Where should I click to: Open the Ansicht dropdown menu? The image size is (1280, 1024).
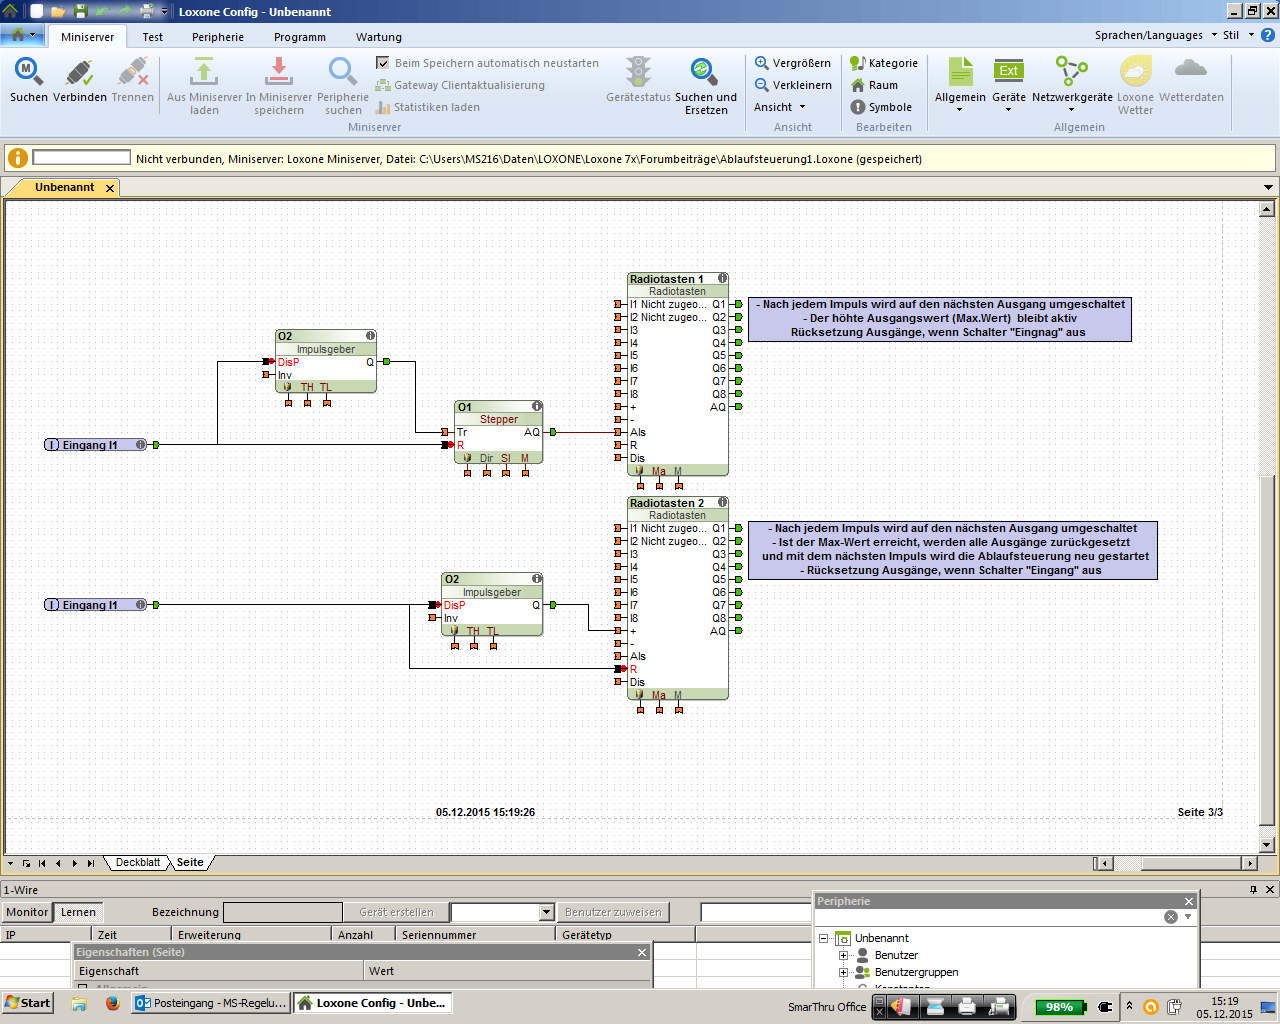coord(779,107)
